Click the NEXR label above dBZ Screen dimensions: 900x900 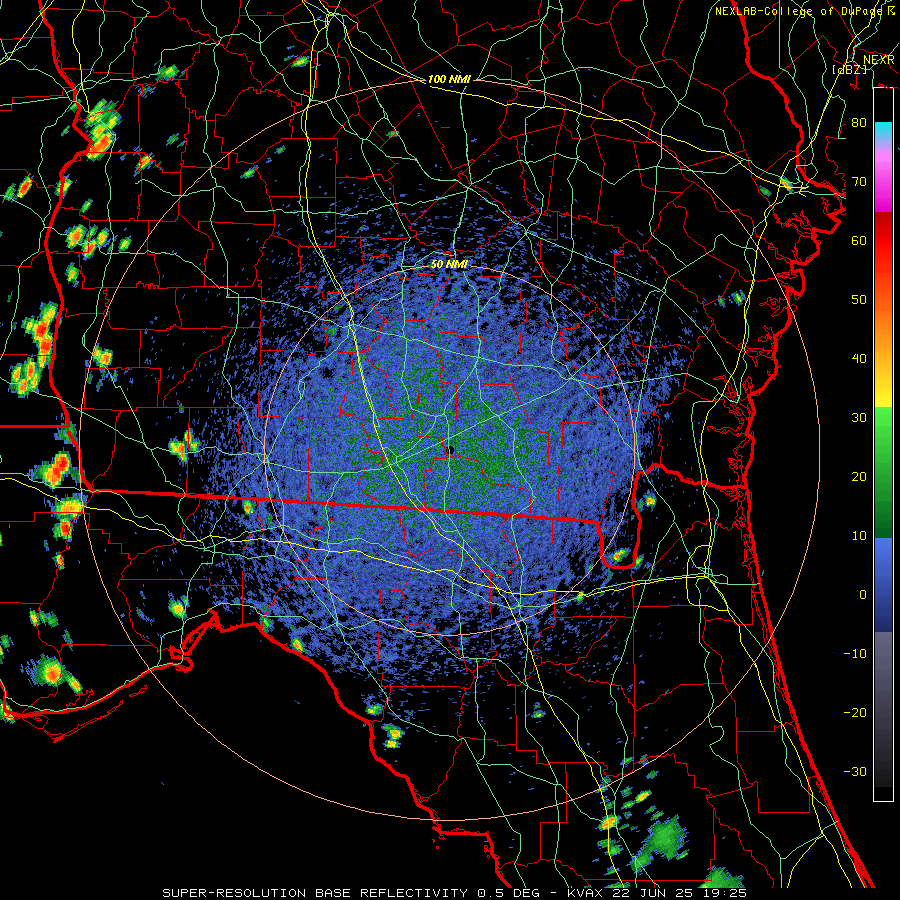[x=878, y=60]
